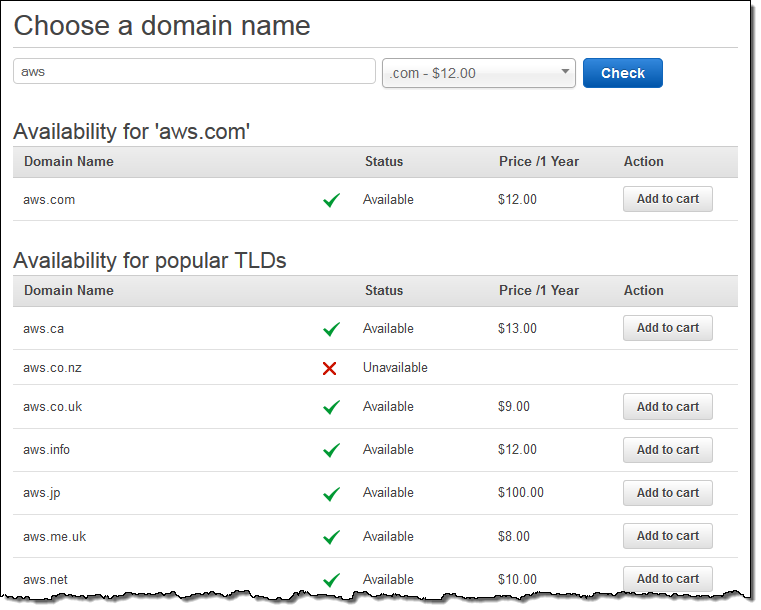Add aws.ca to cart
This screenshot has width=761, height=610.
[x=667, y=328]
